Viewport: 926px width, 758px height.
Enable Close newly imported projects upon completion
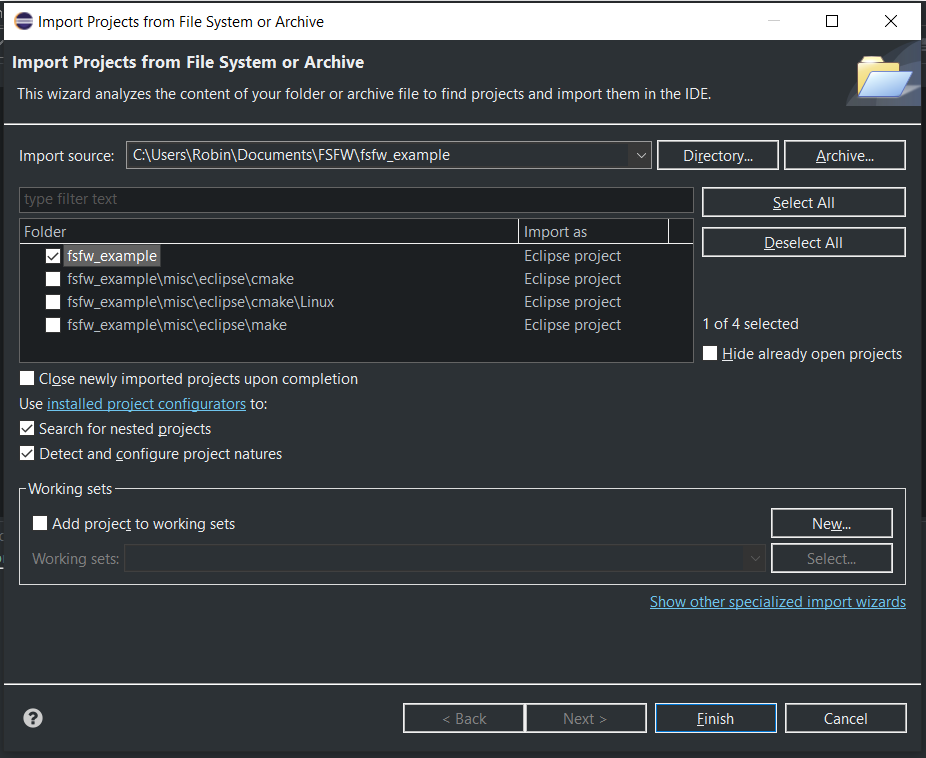point(27,378)
